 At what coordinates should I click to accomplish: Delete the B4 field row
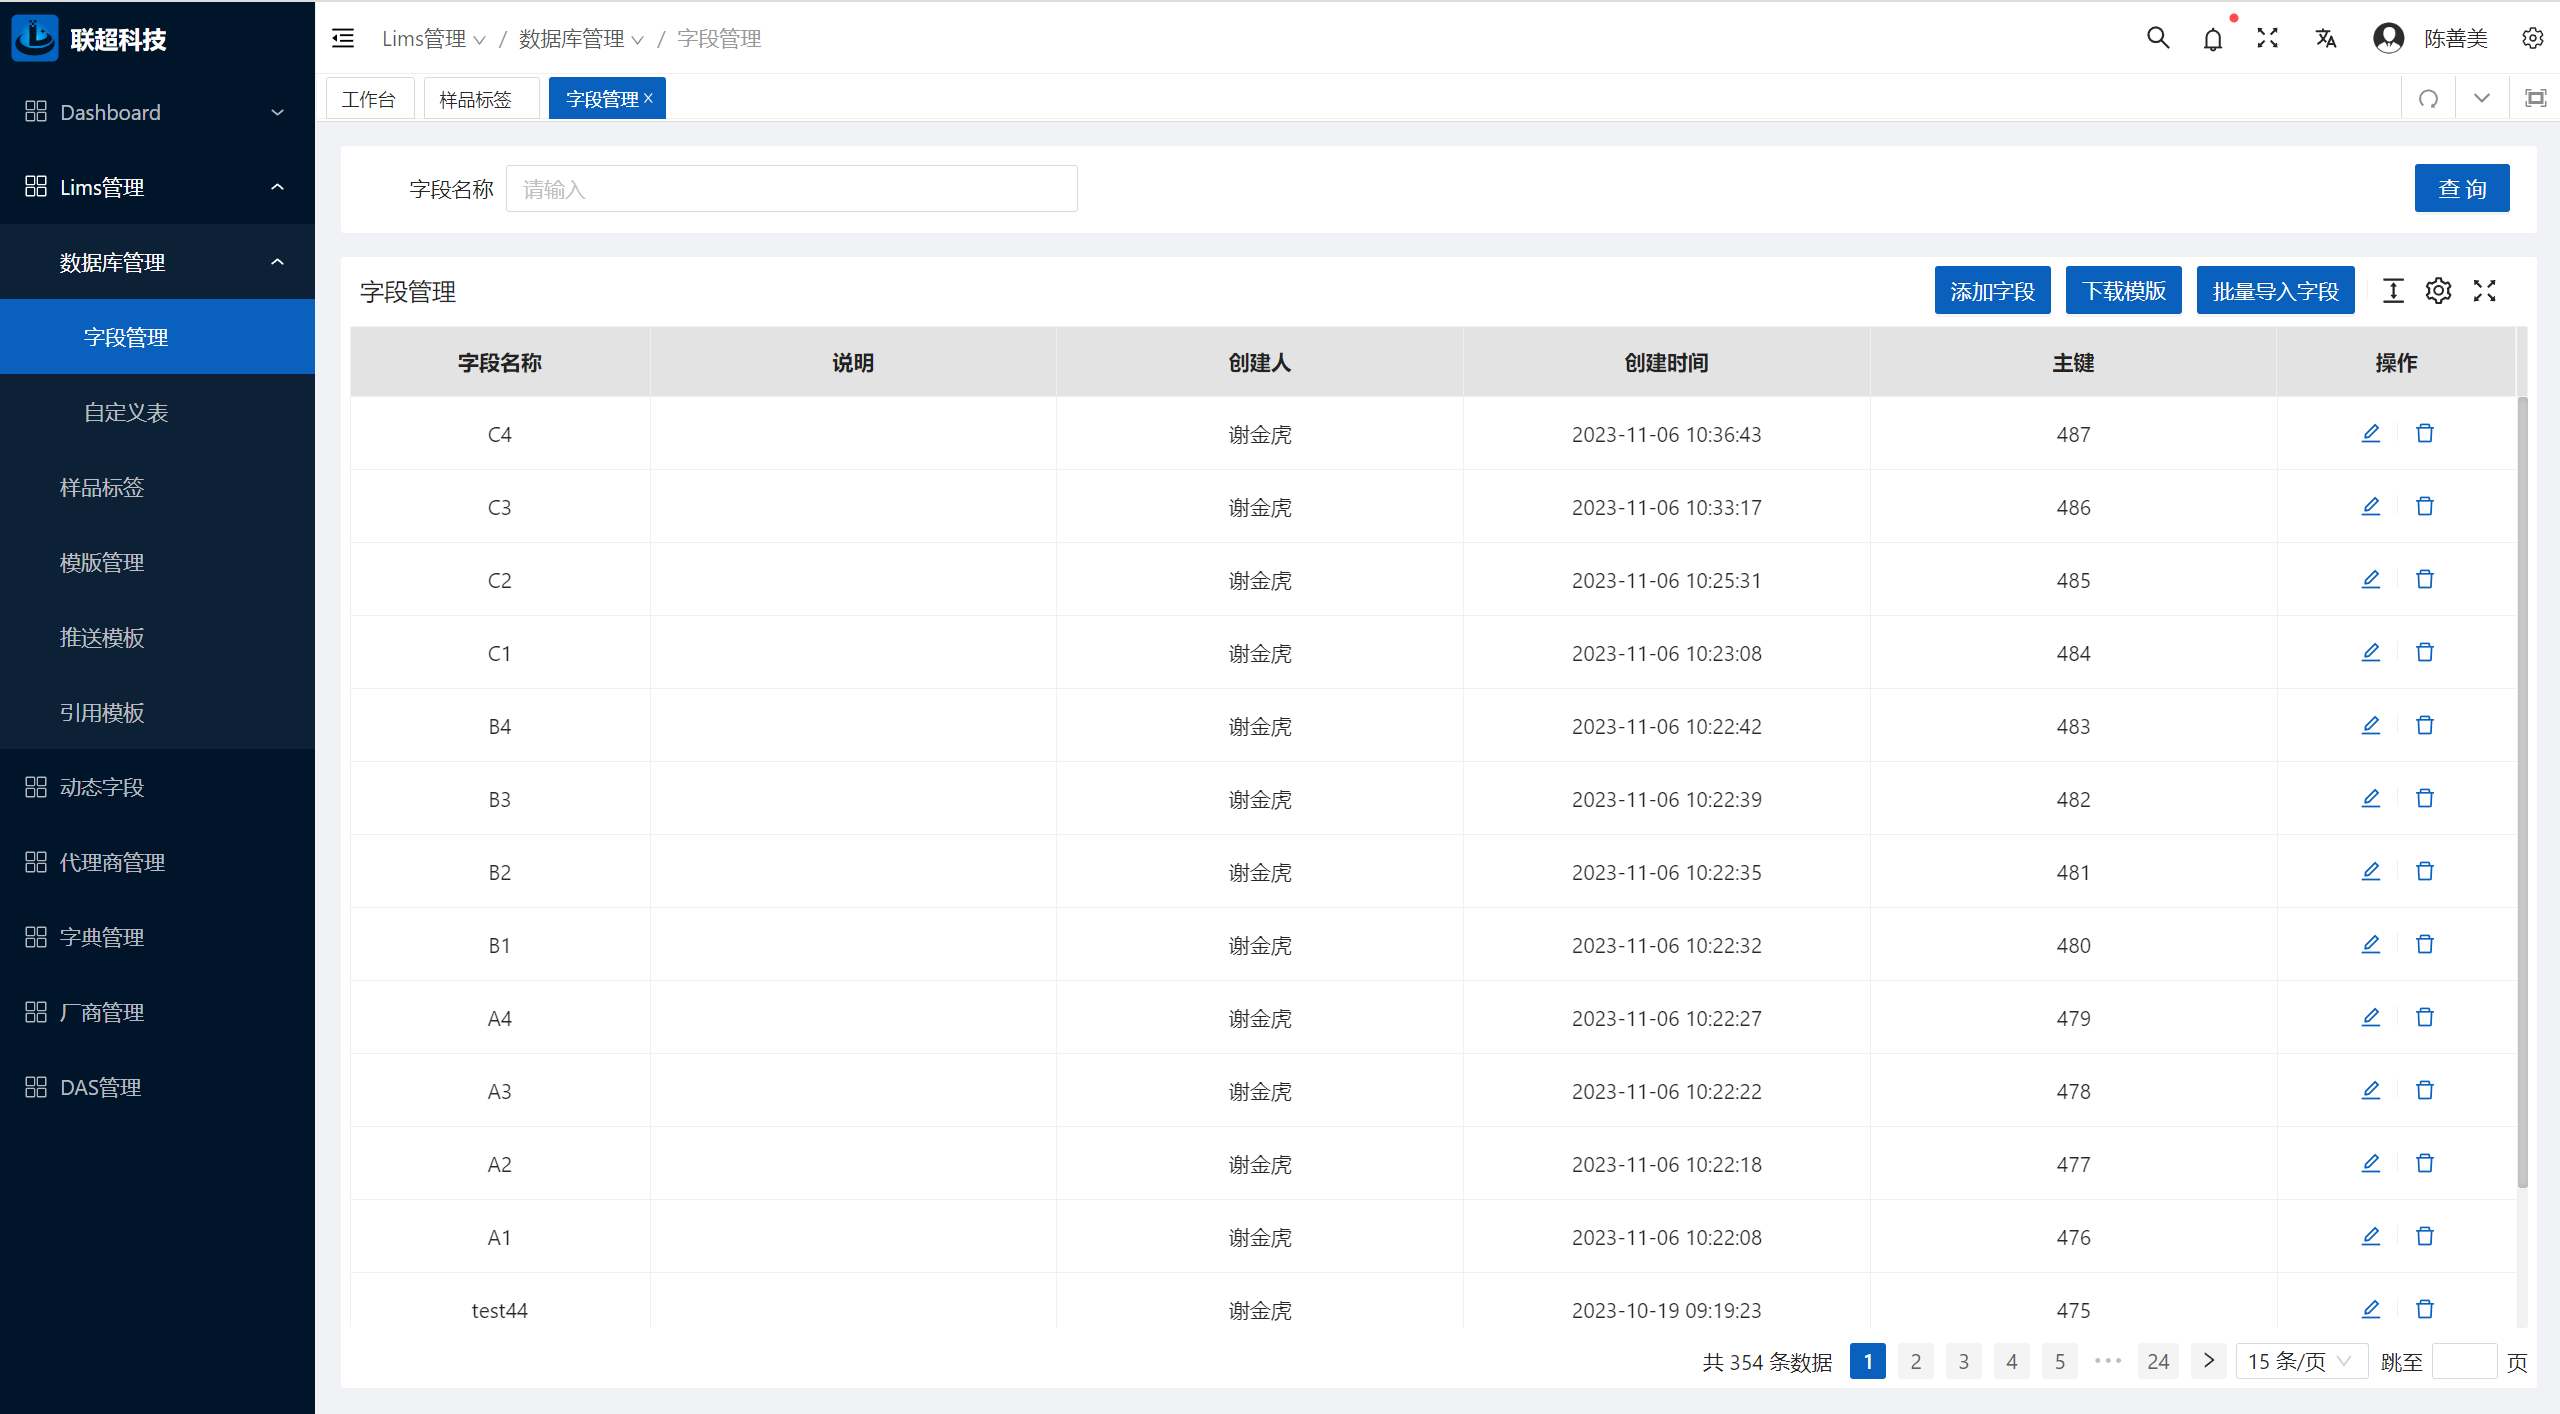point(2425,725)
